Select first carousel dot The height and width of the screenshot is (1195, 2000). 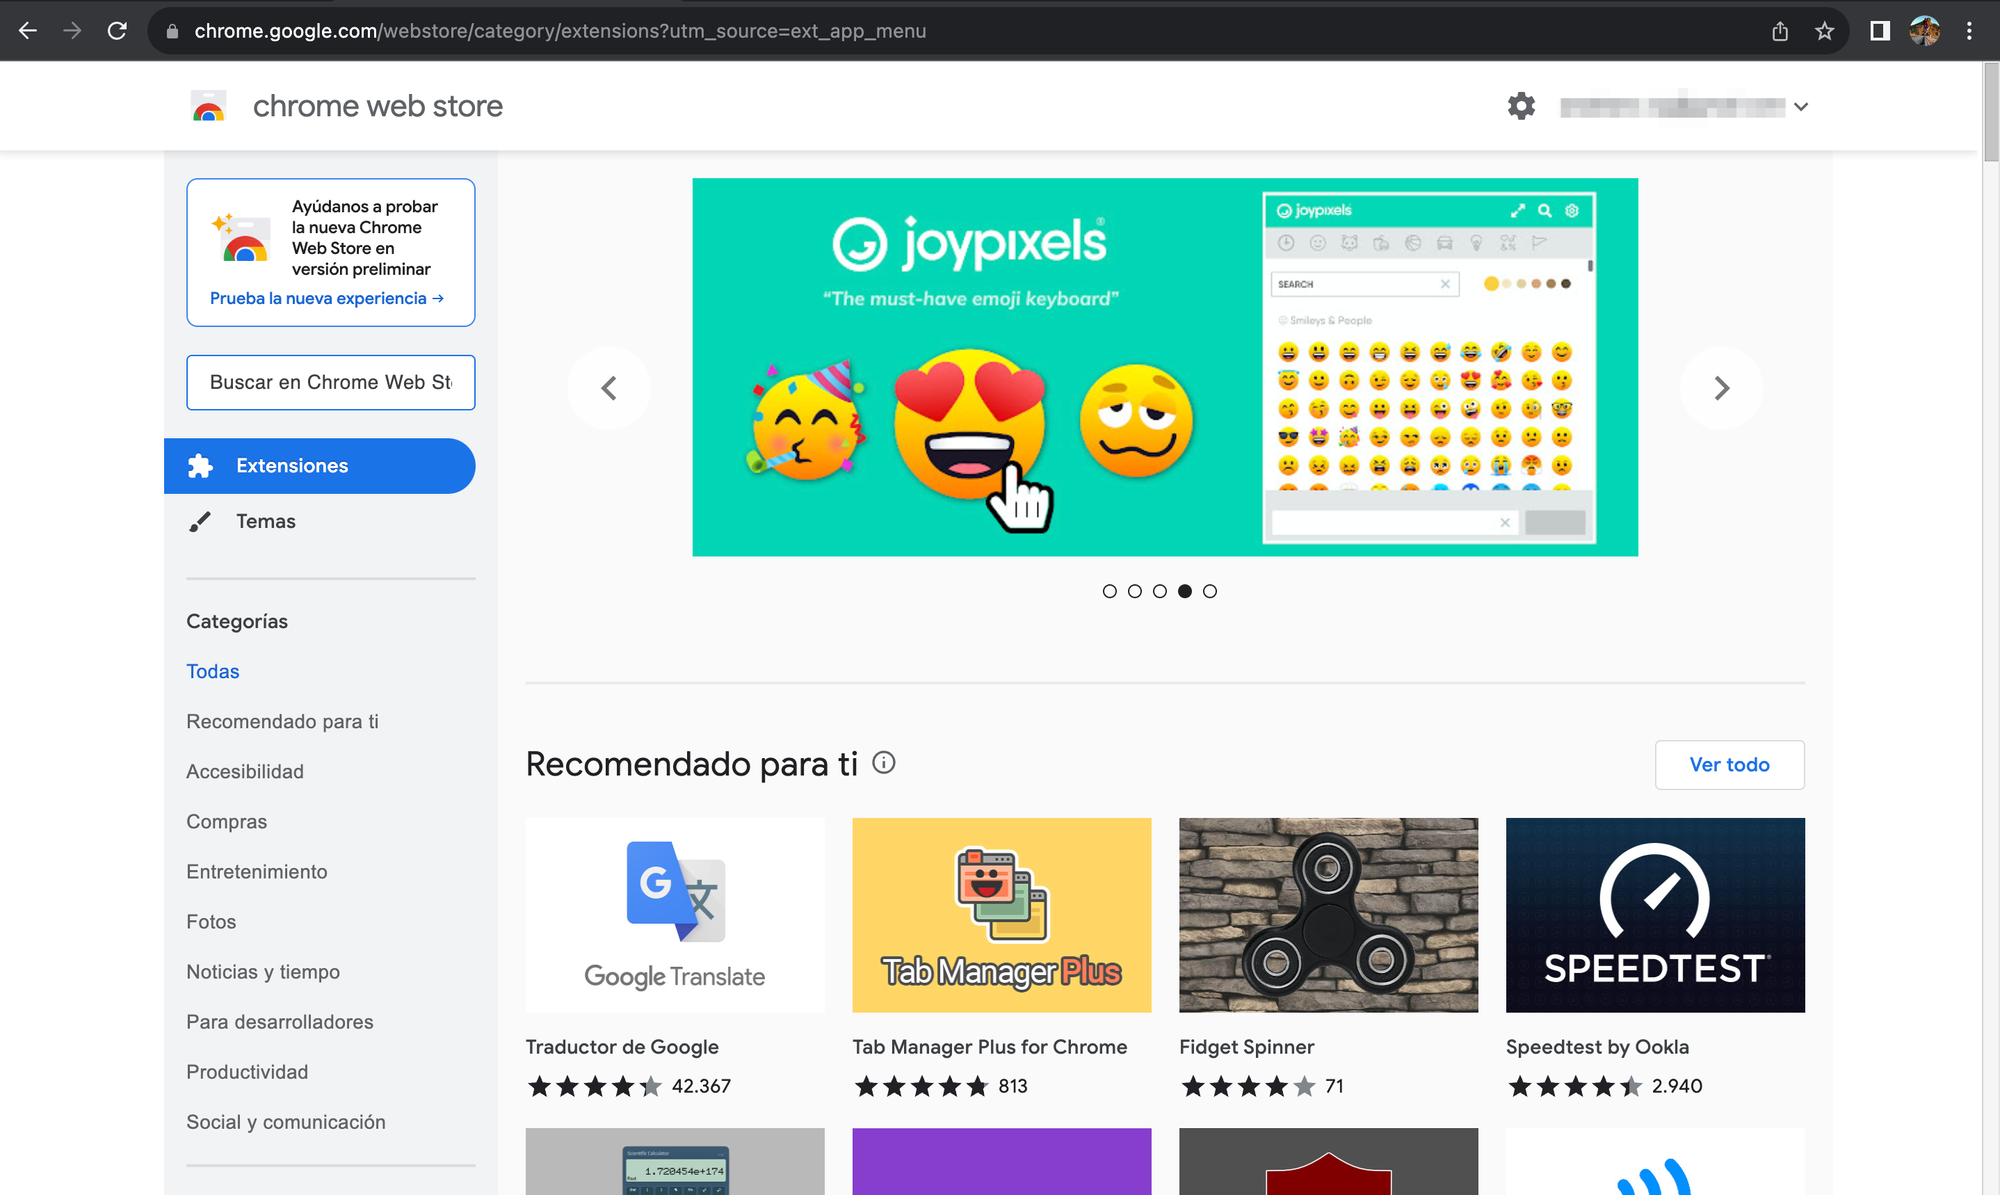[1109, 591]
